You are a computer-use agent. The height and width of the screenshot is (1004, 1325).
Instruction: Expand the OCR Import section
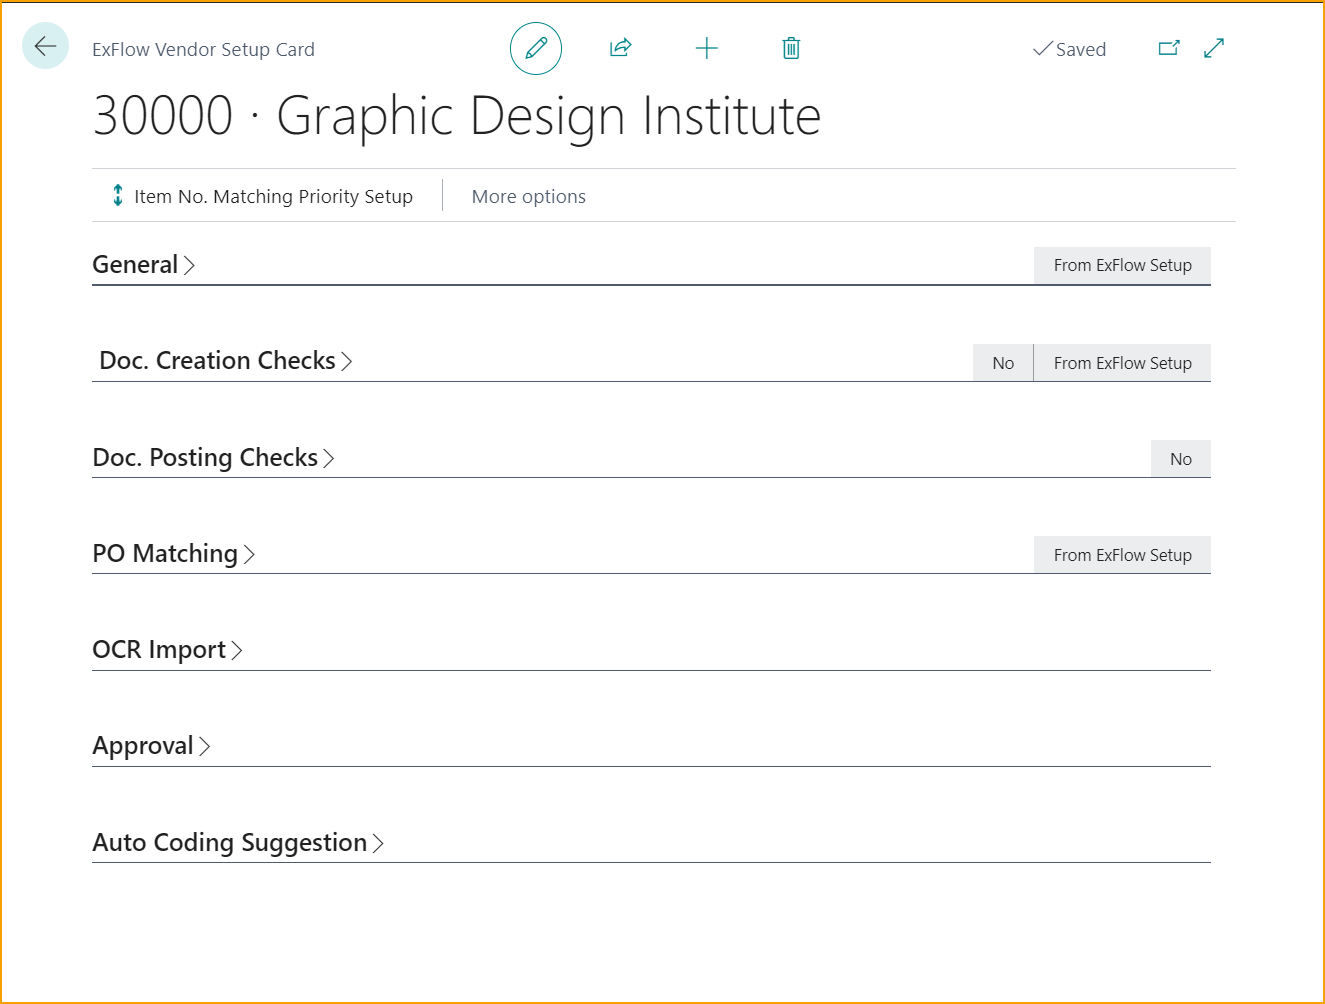click(x=168, y=650)
